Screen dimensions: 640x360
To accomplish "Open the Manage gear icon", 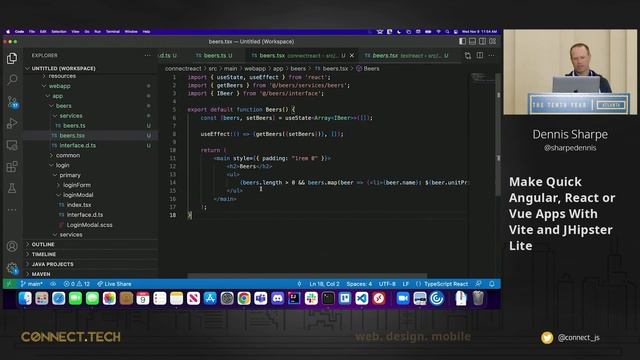I will (12, 268).
